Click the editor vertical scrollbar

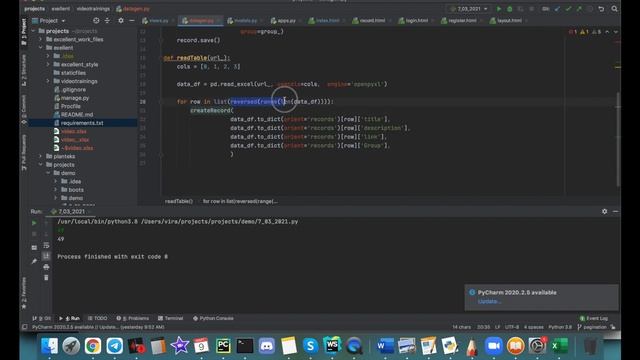click(x=618, y=139)
